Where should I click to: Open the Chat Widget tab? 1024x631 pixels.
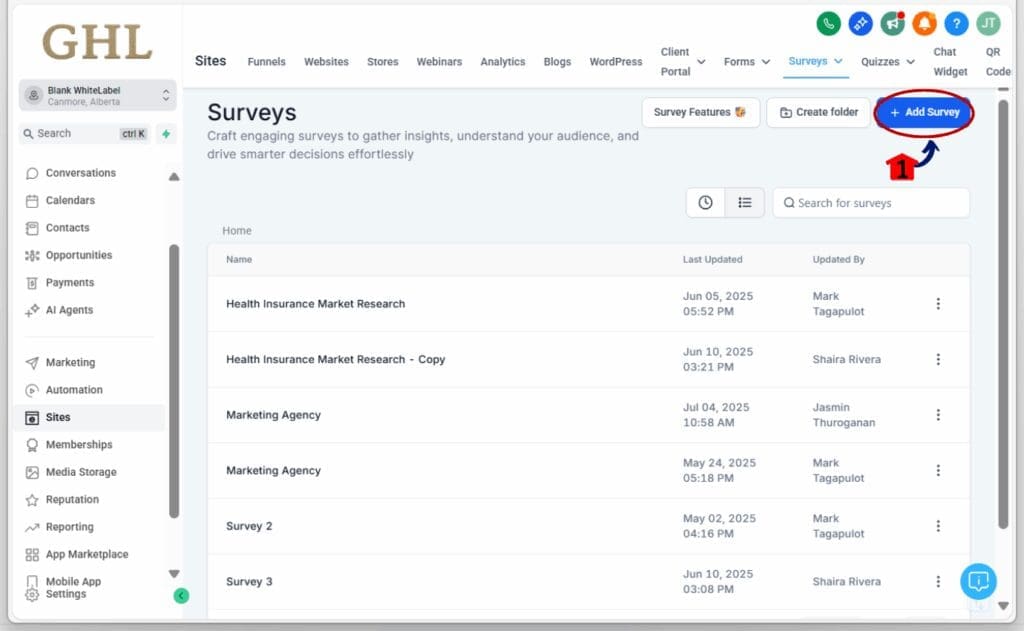[950, 61]
